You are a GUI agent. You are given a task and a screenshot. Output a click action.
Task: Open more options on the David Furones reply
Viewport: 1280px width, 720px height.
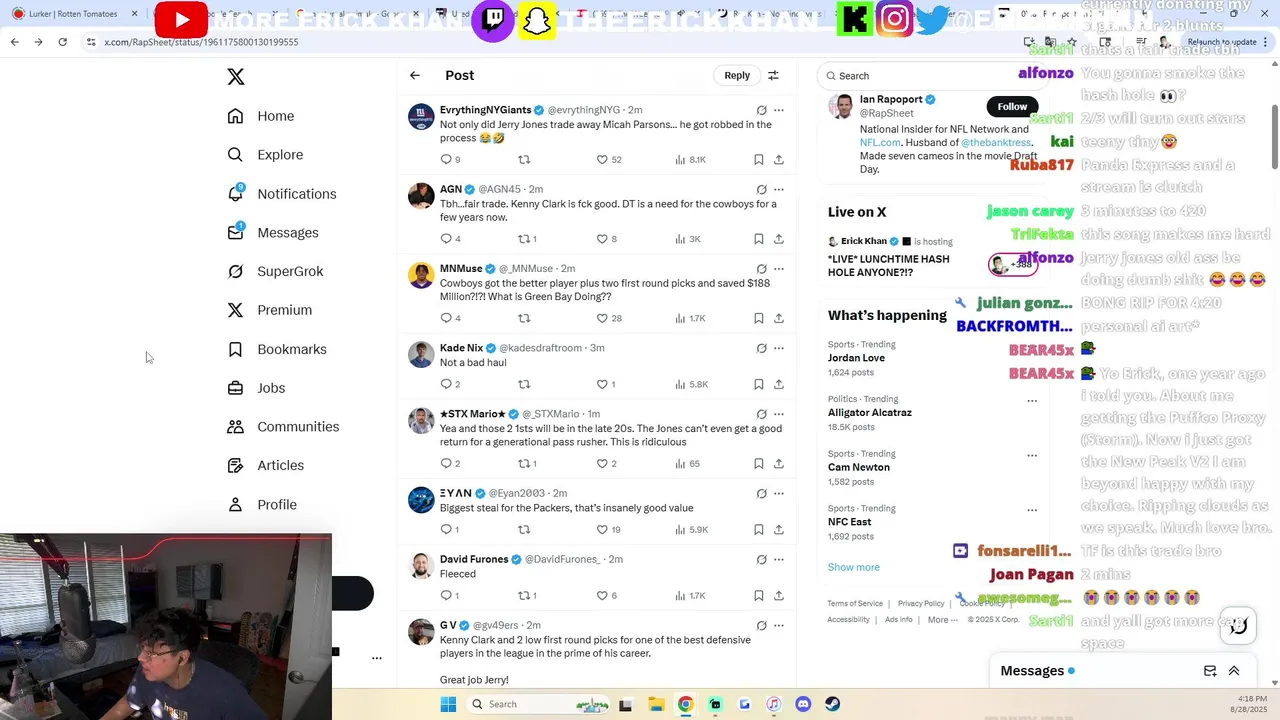[x=779, y=559]
